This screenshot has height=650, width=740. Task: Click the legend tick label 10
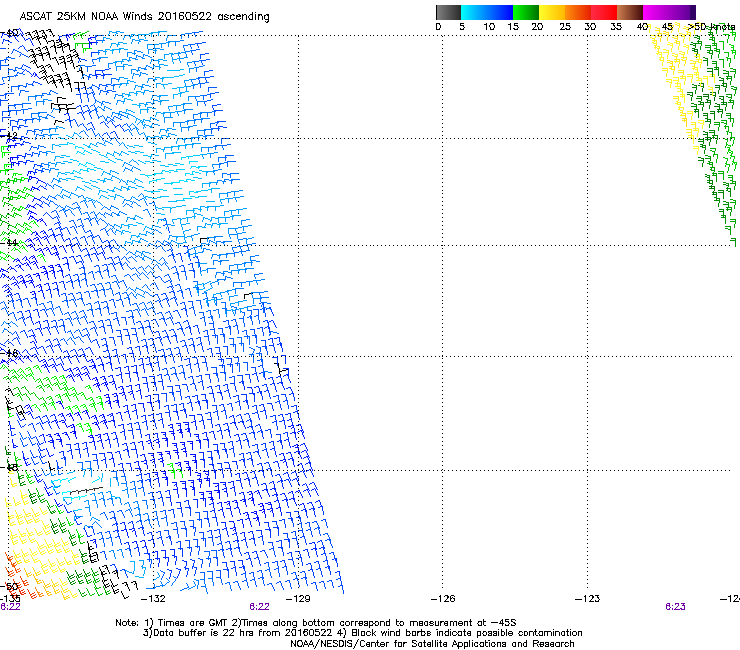[x=489, y=27]
